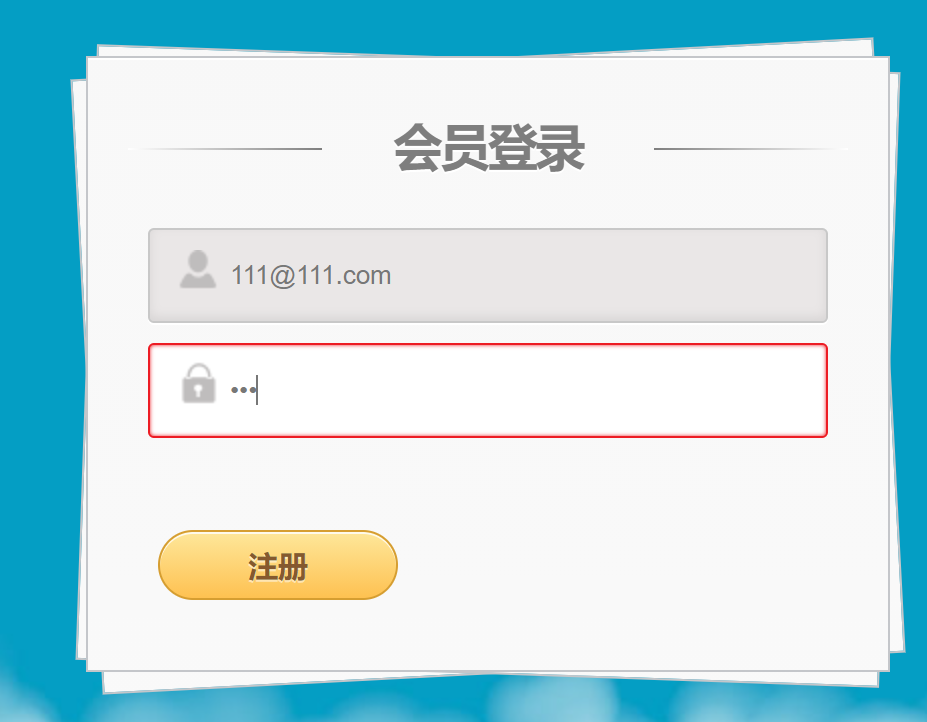Click the empty right end of email field

[x=709, y=276]
